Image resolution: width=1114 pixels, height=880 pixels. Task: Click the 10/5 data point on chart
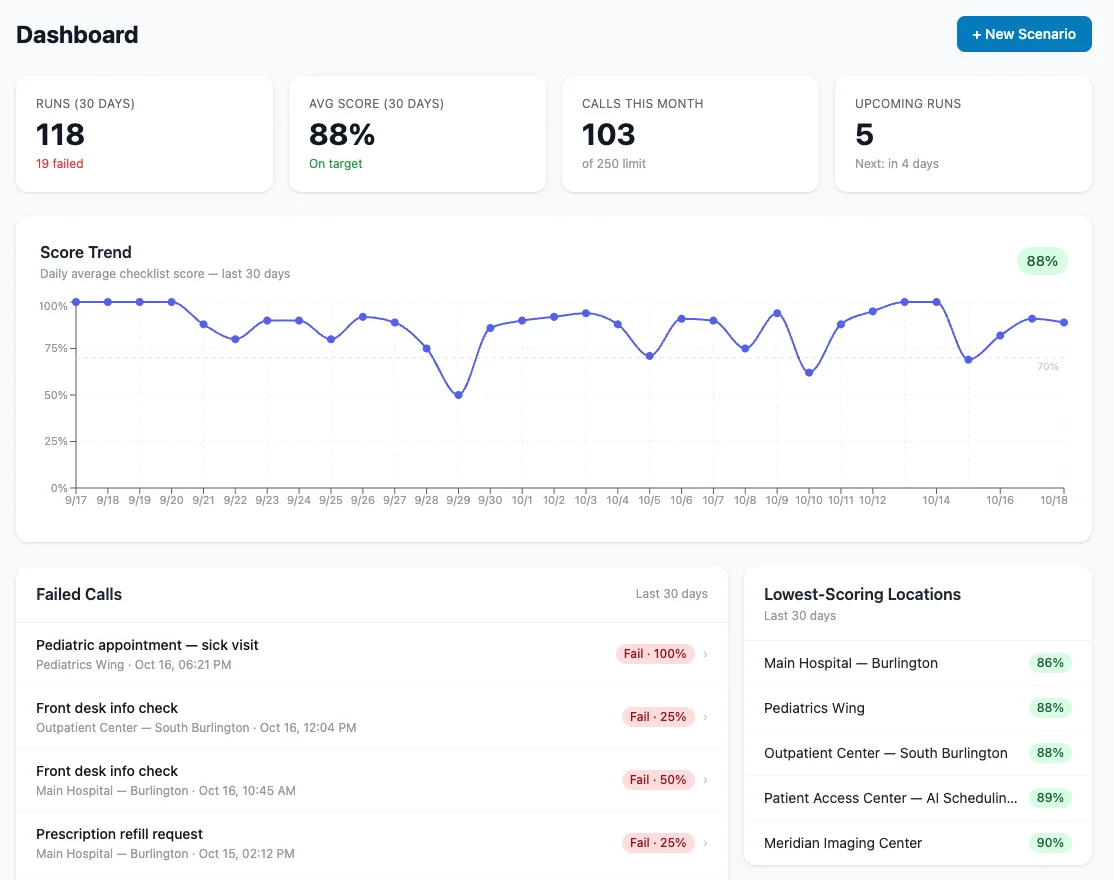coord(649,356)
